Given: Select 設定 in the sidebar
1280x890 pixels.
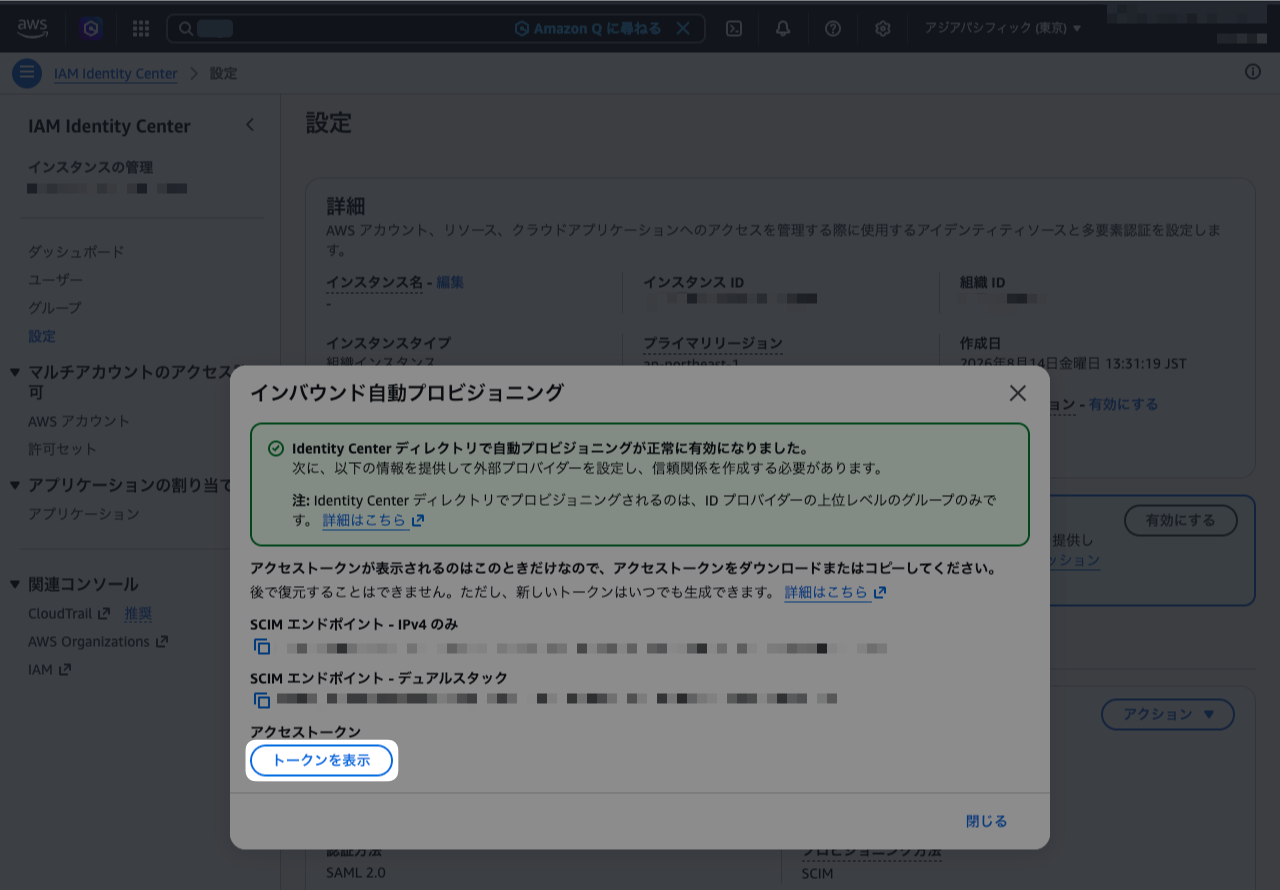Looking at the screenshot, I should point(42,336).
